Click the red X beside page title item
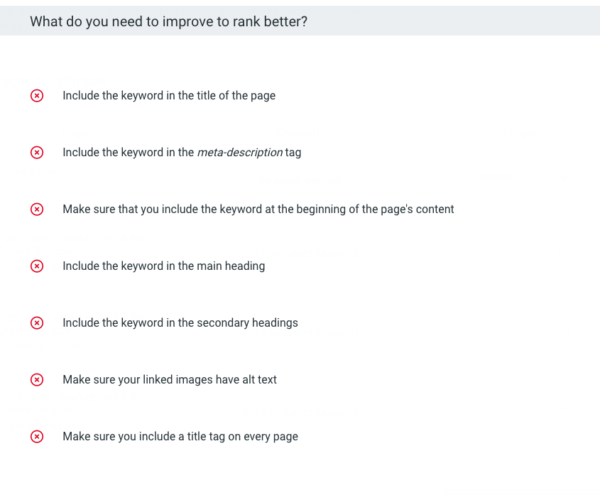Screen dimensions: 600x495 (x=37, y=96)
